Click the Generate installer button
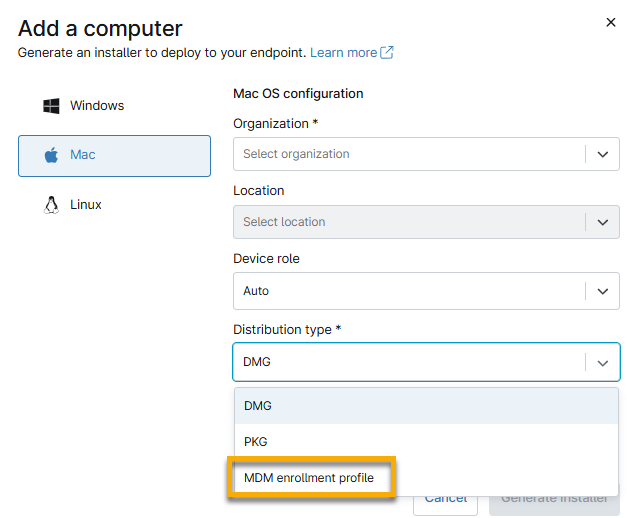 [553, 498]
